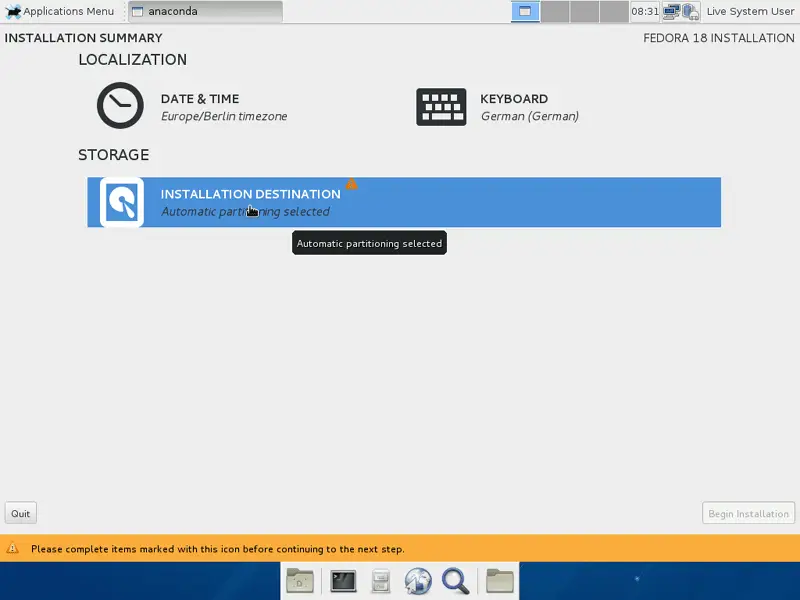Open the Date & Time clock icon
This screenshot has height=600, width=800.
pos(120,106)
